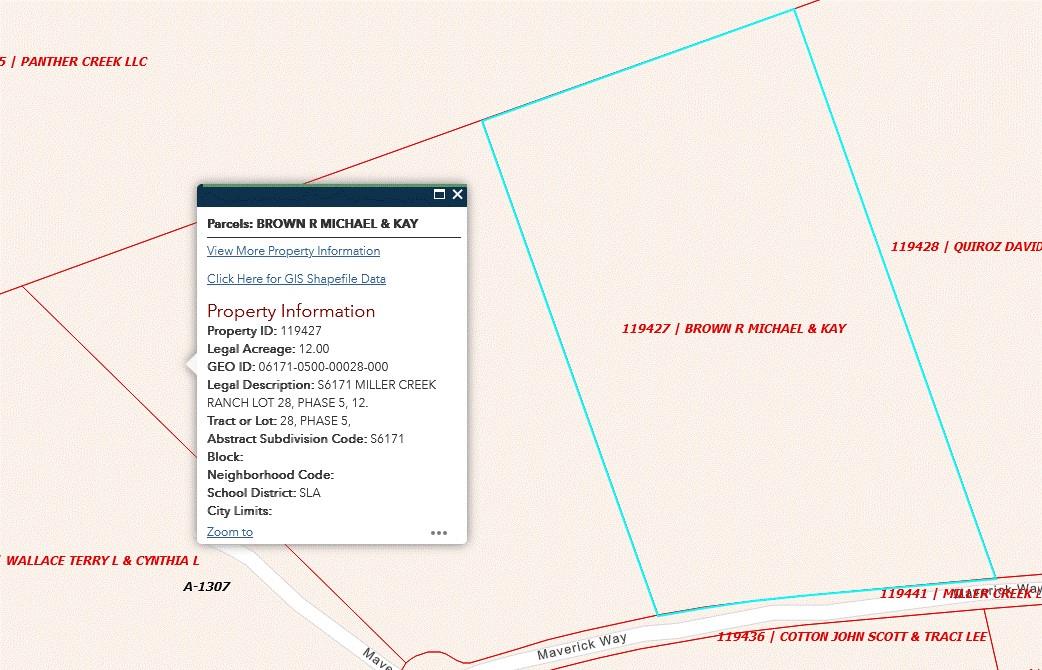Select the PANTHER CREEK LLC parcel label
Screen dimensions: 1042x670
point(73,61)
